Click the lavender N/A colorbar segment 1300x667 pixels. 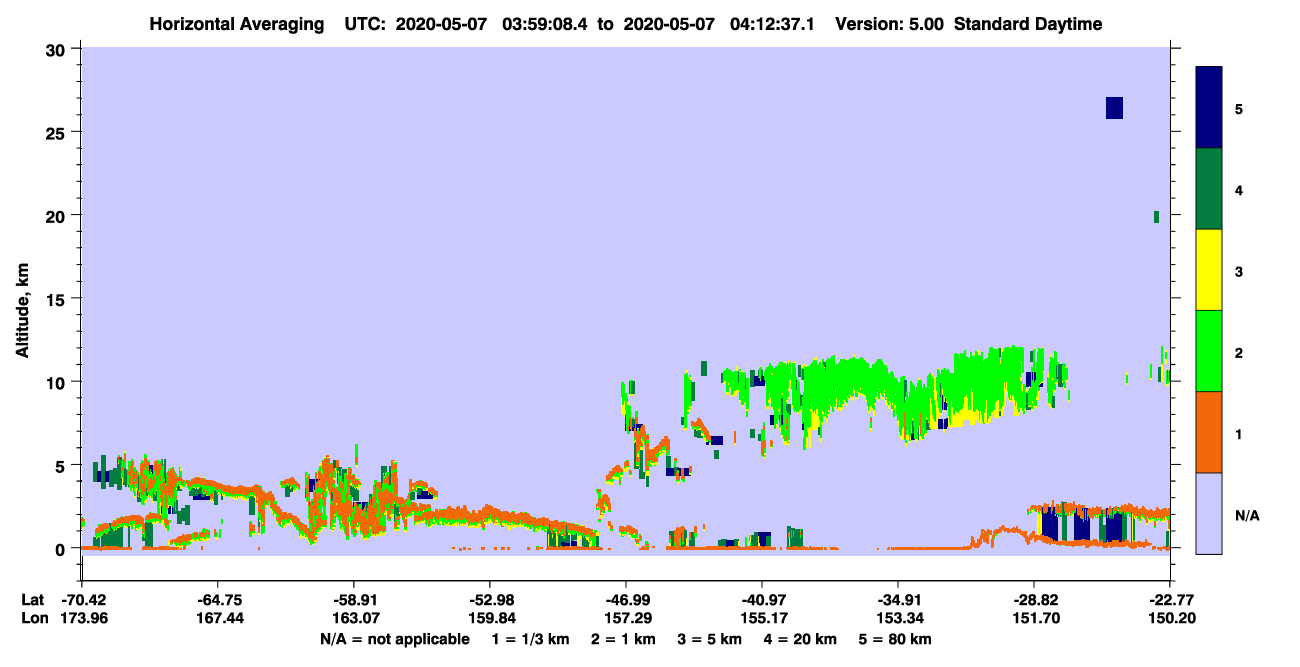click(x=1209, y=513)
